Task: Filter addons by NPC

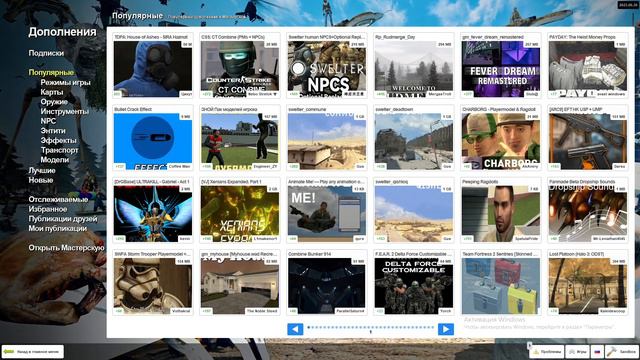Action: [x=48, y=121]
